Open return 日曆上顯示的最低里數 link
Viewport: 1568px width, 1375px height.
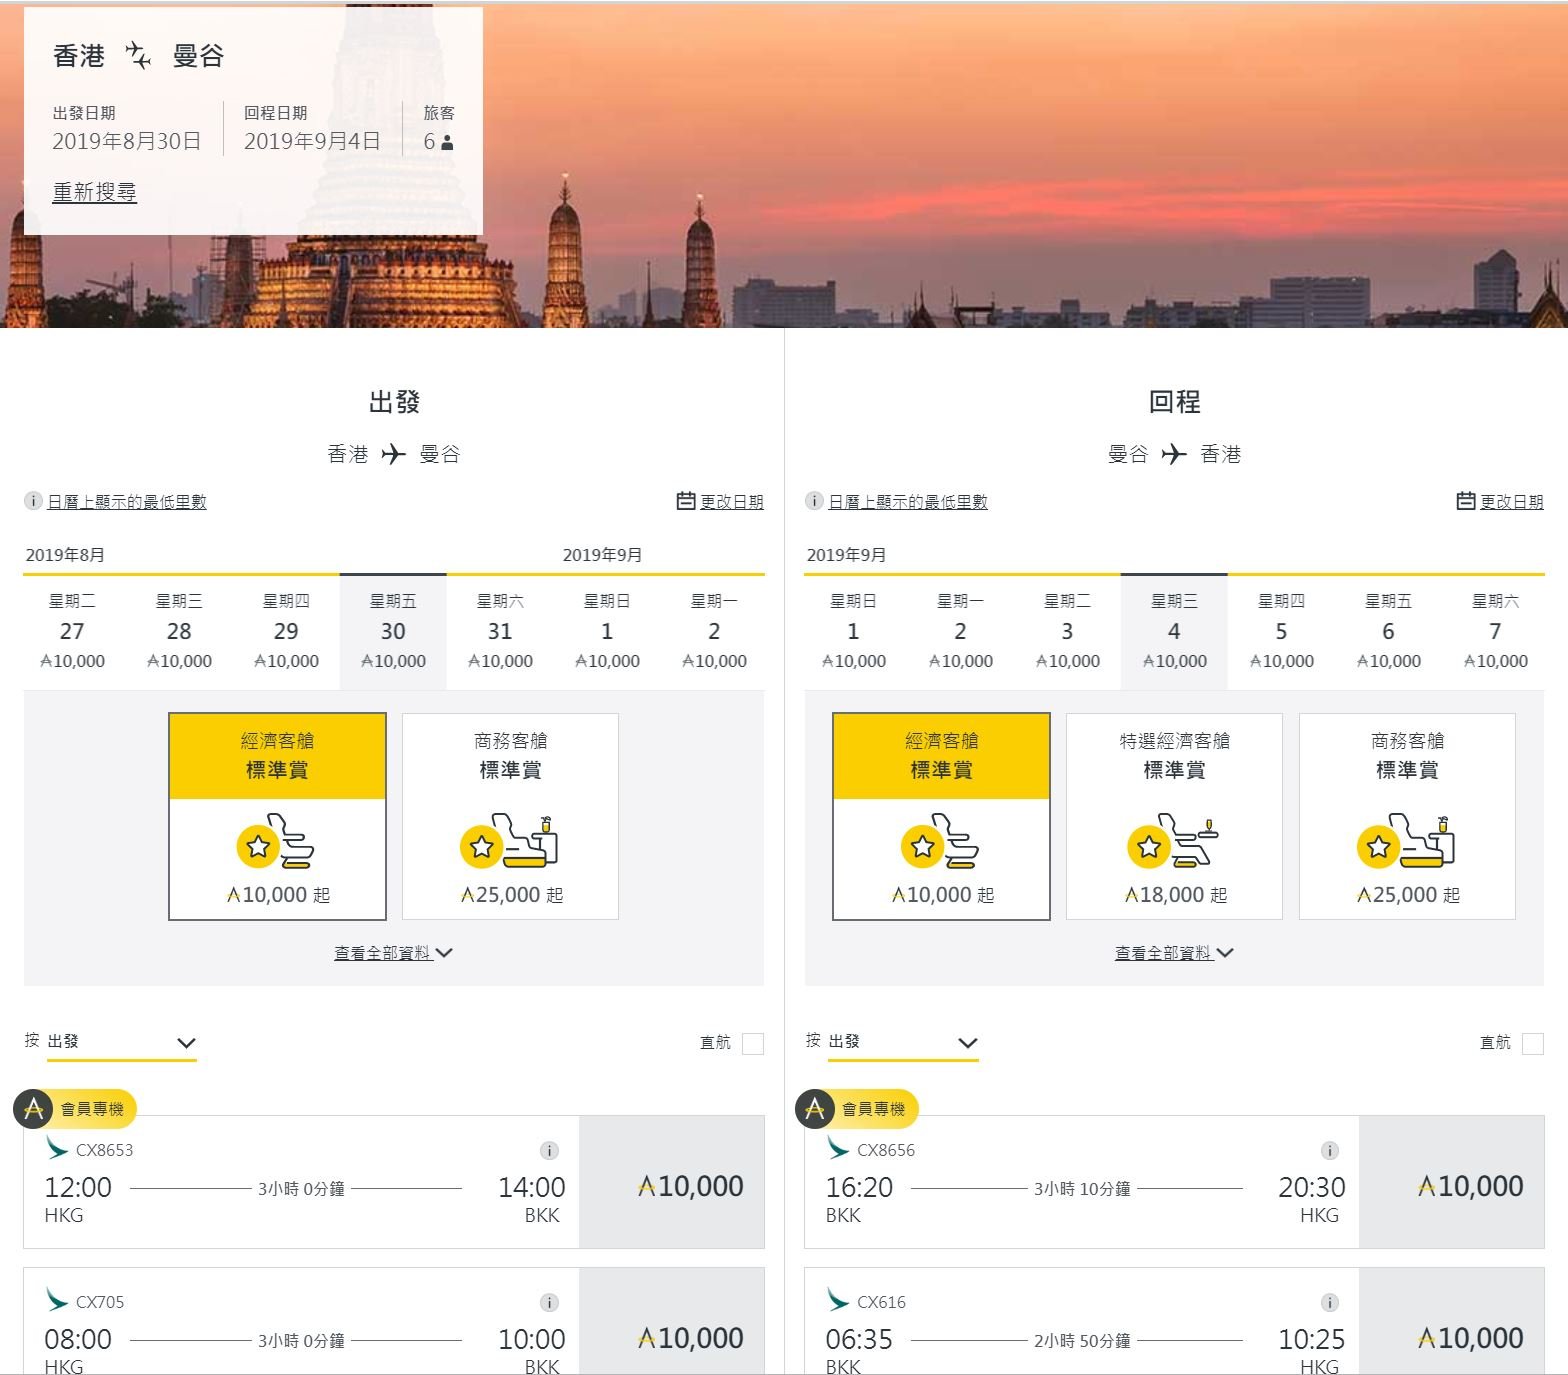tap(908, 501)
